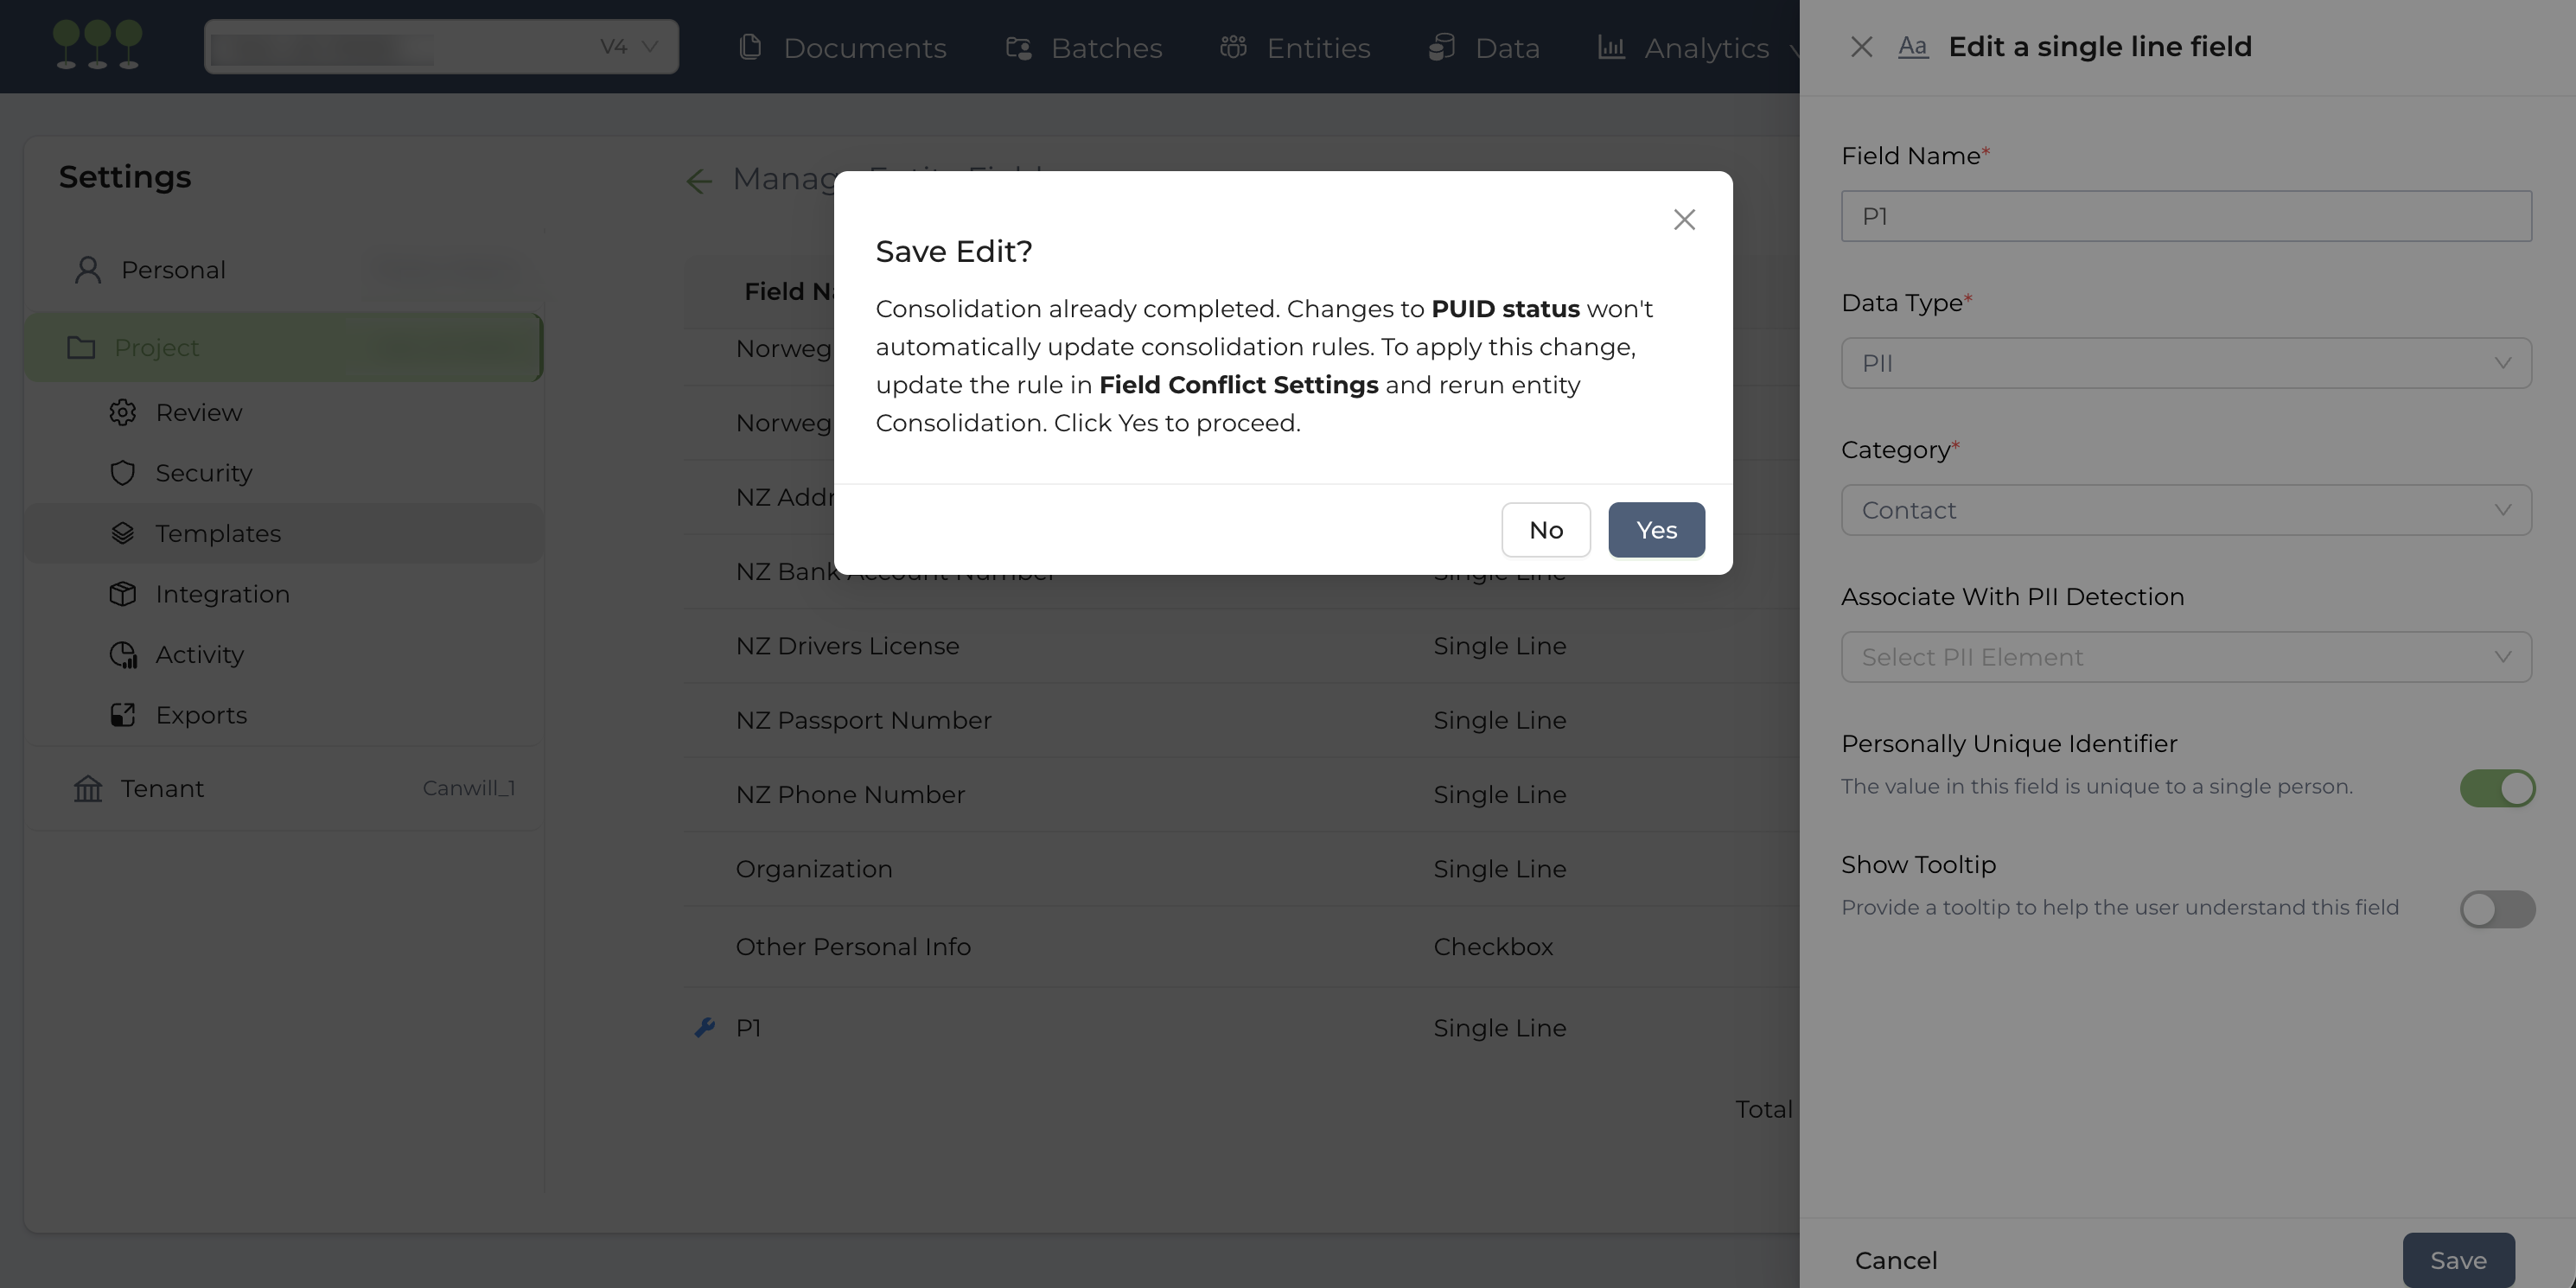
Task: Click No to decline saving the edit
Action: point(1545,530)
